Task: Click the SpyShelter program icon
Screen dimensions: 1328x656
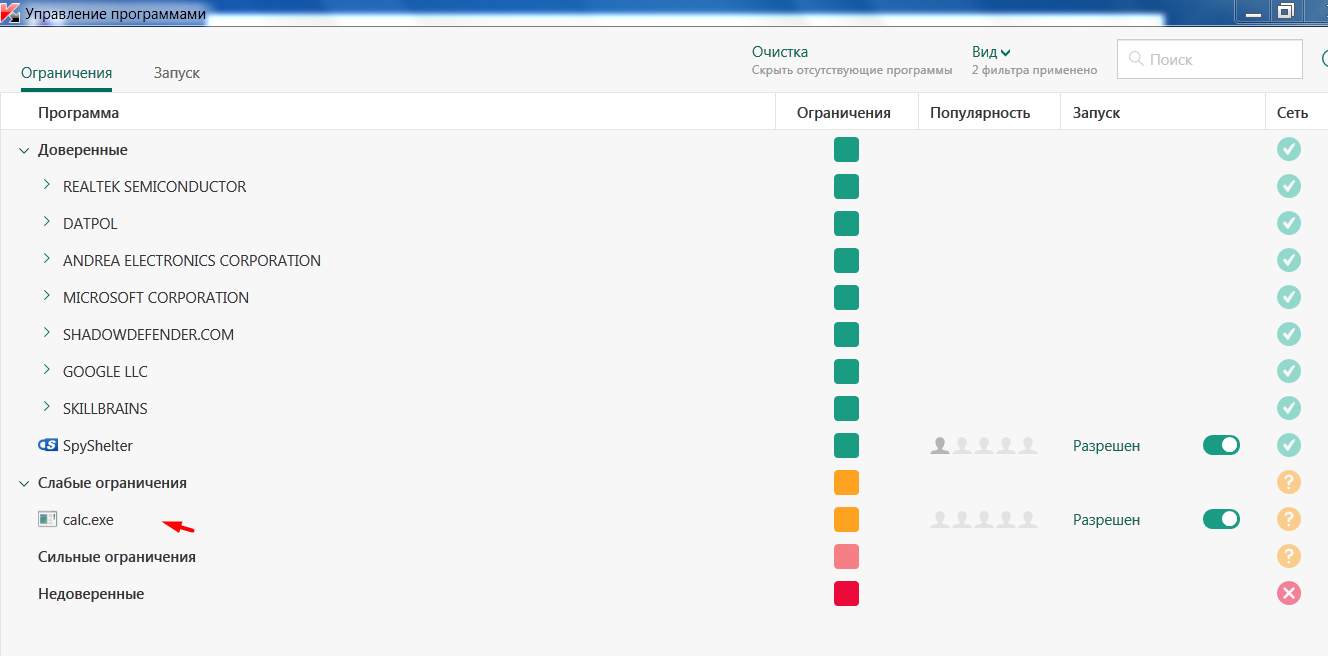Action: [x=47, y=445]
